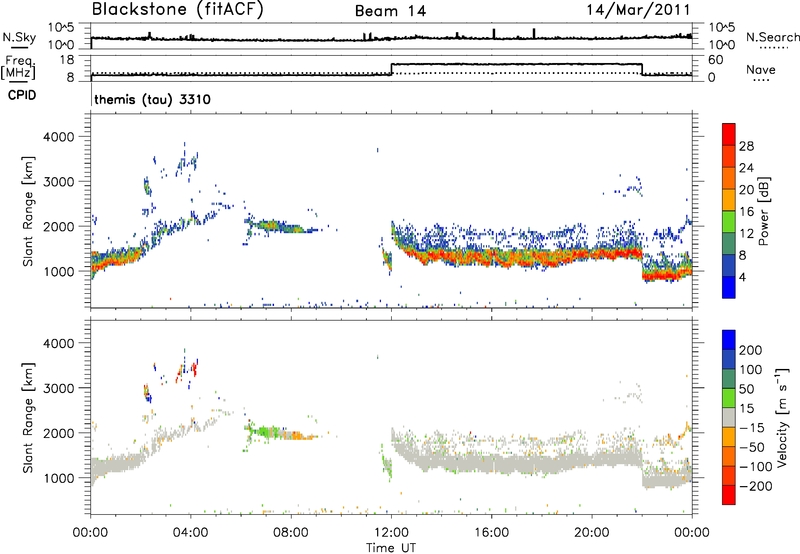
Task: Click the 'CPID' label
Action: click(x=22, y=95)
